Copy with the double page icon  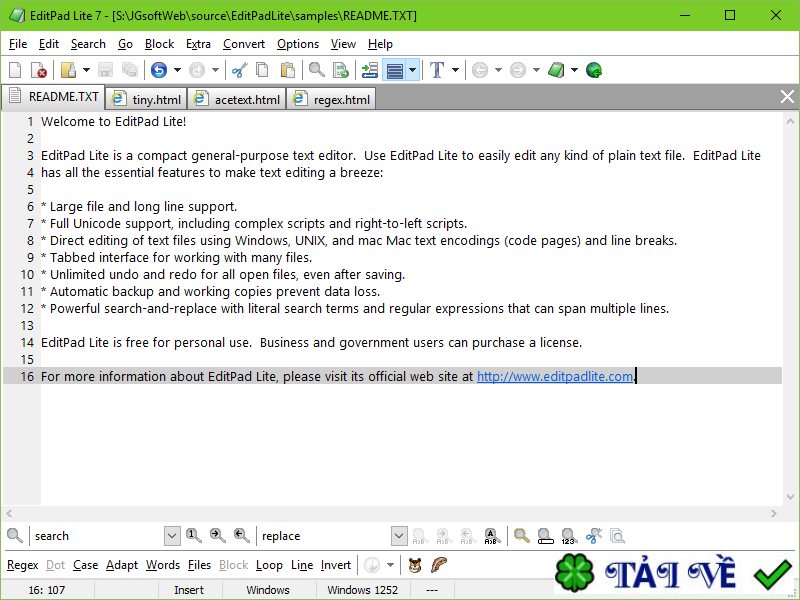(x=262, y=70)
